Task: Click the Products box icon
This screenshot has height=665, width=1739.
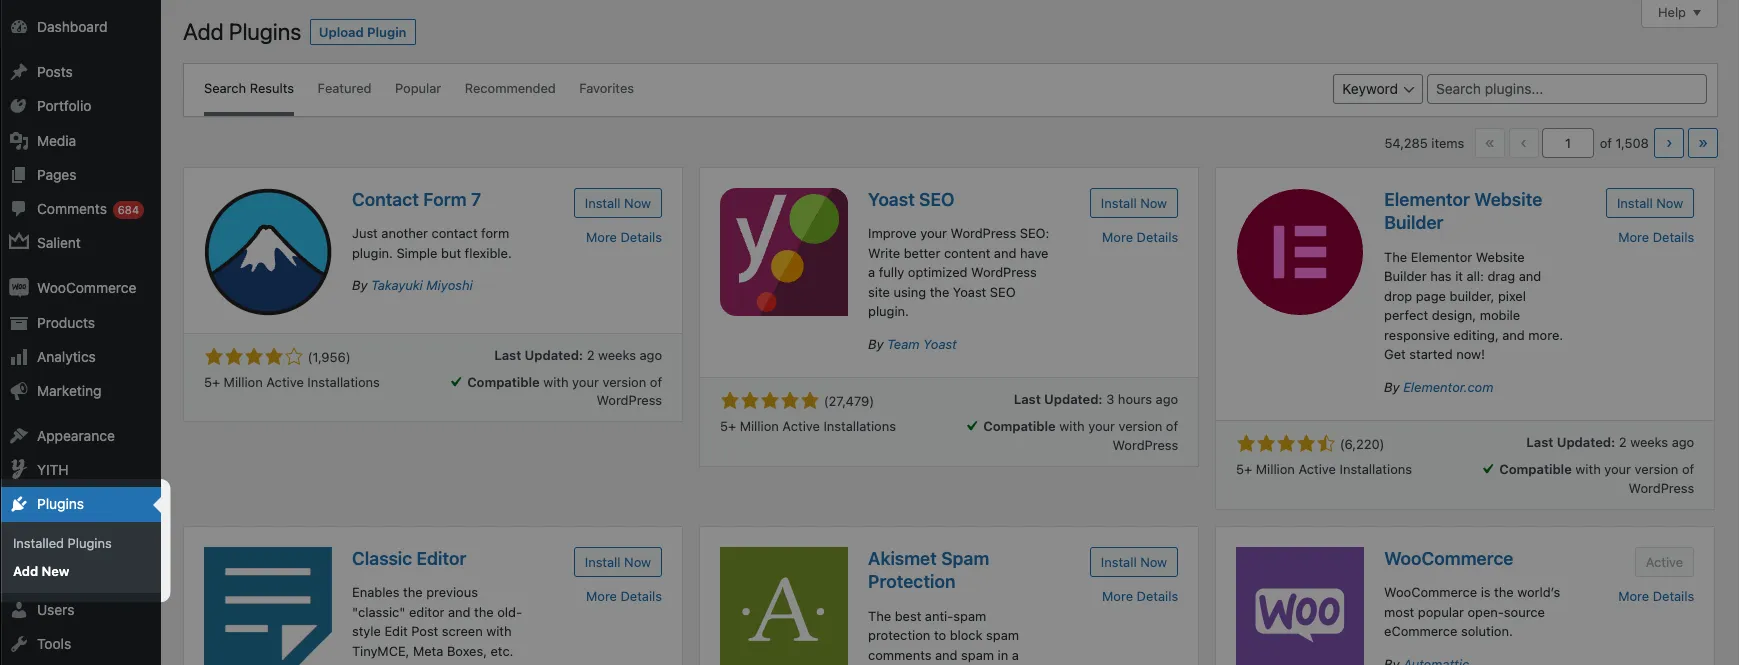Action: (19, 323)
